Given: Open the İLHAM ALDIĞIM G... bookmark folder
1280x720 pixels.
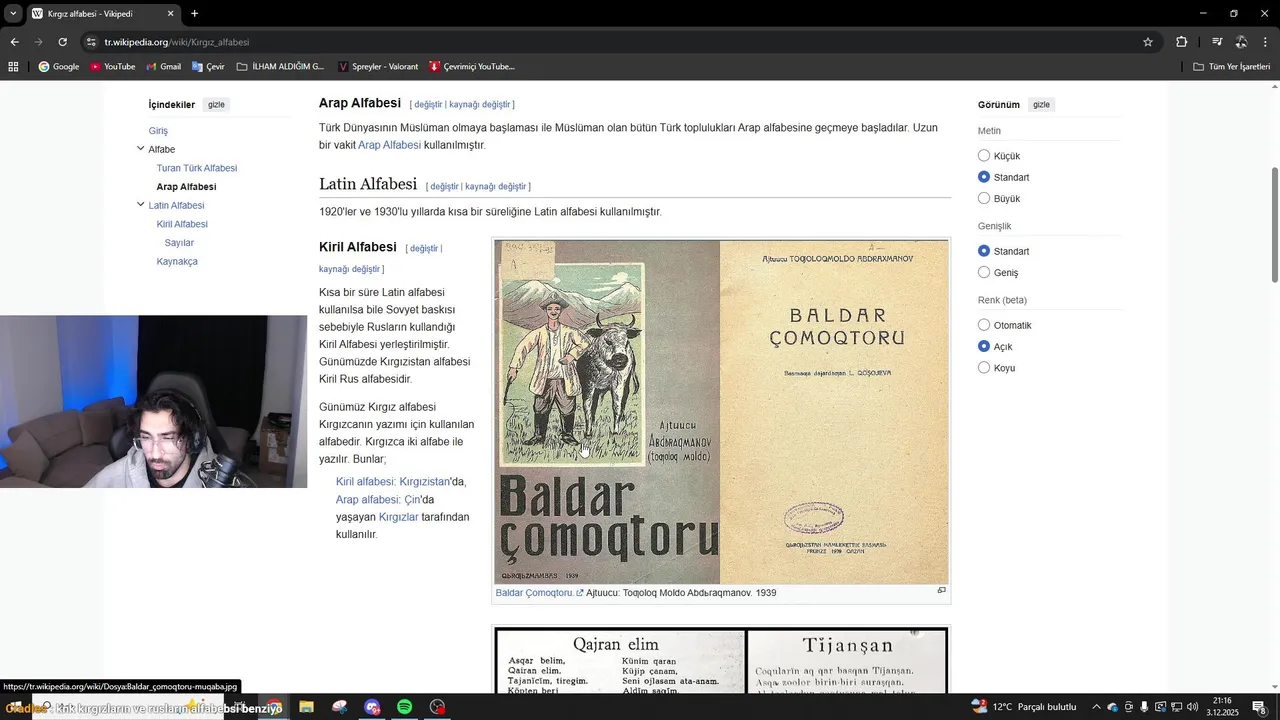Looking at the screenshot, I should tap(280, 67).
